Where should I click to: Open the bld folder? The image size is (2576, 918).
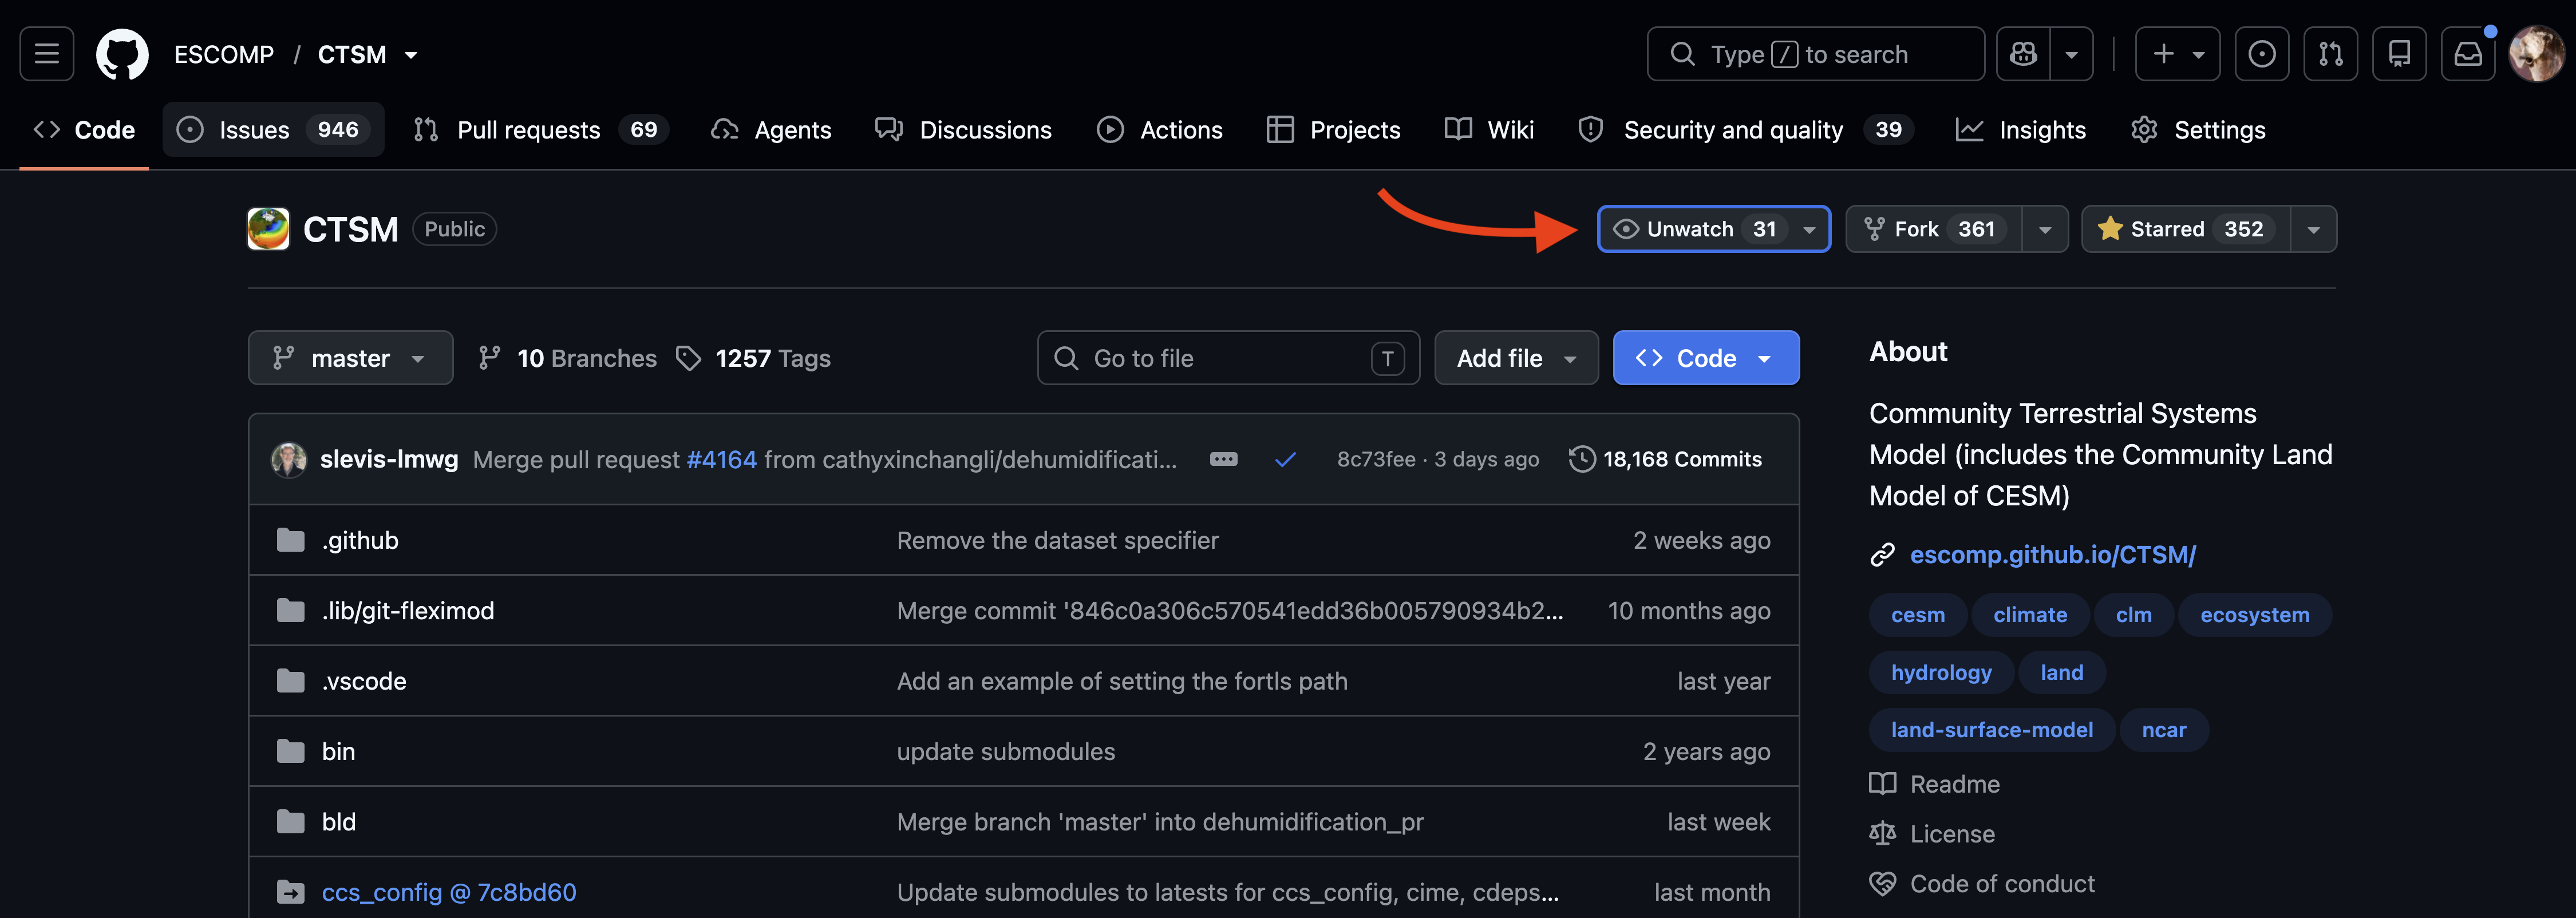[x=338, y=822]
